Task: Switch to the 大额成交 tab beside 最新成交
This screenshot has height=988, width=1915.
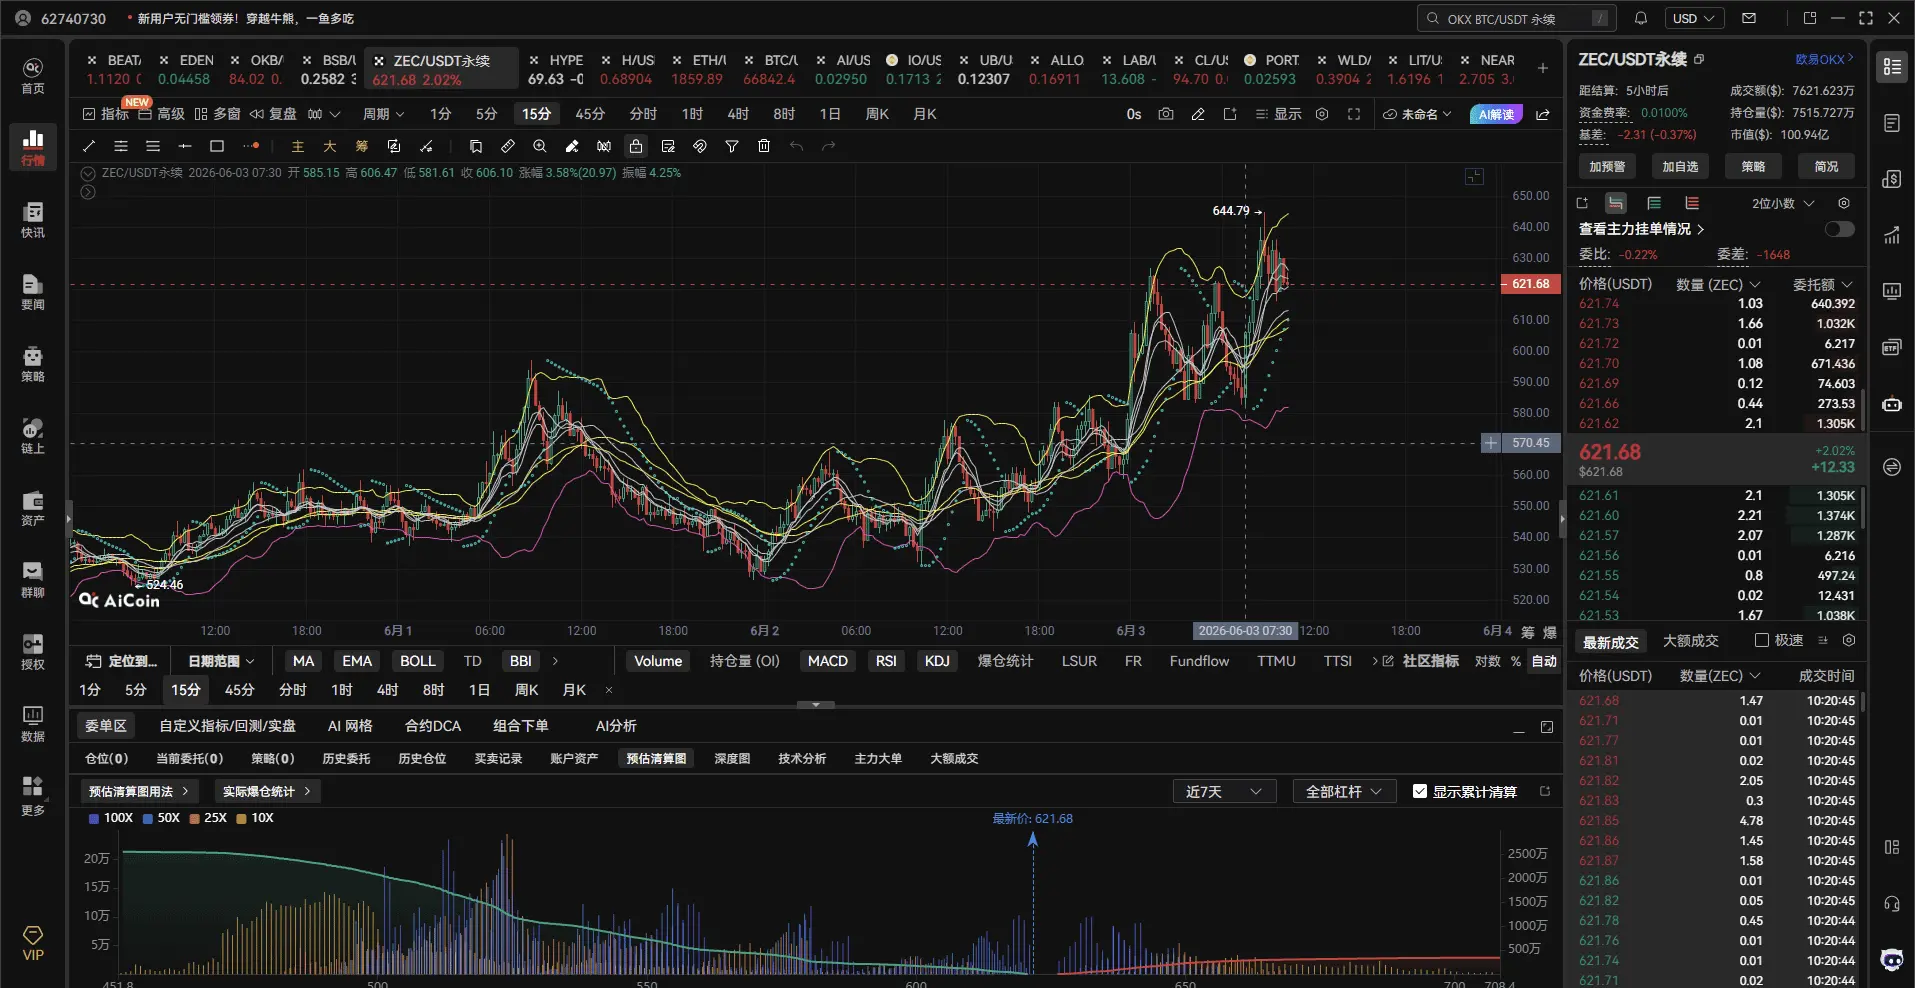Action: (1690, 640)
